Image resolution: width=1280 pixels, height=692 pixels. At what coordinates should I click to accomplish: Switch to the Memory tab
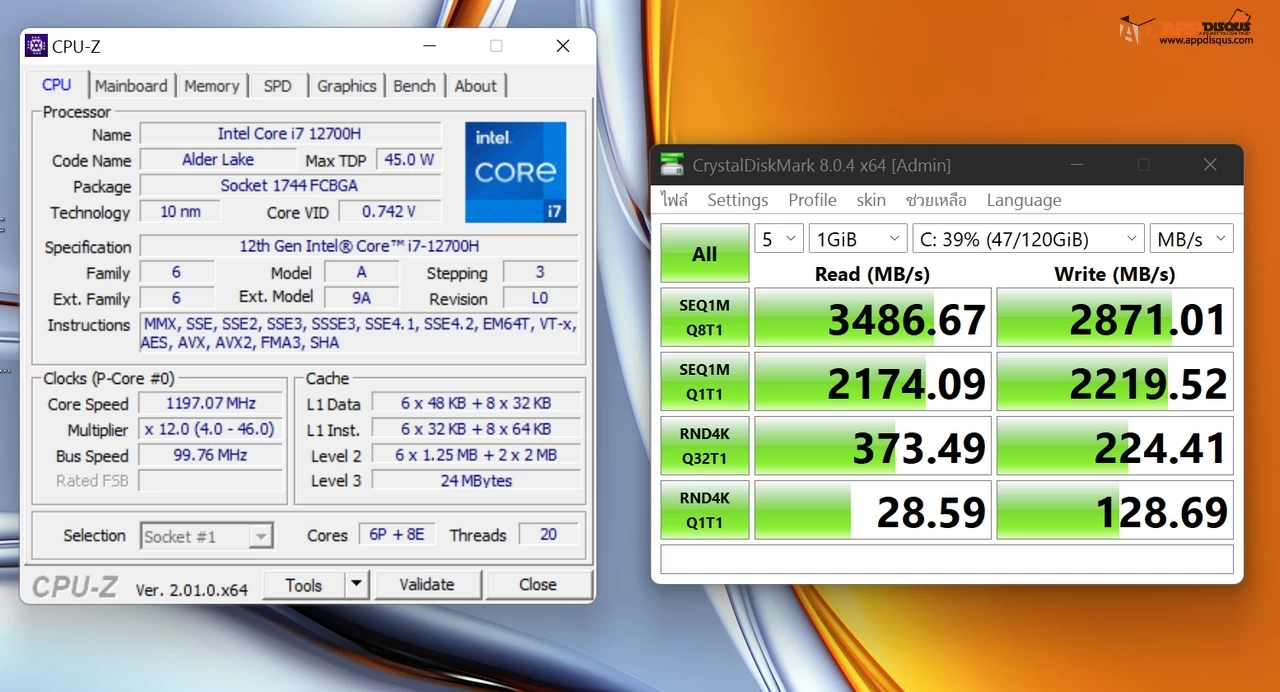(211, 86)
